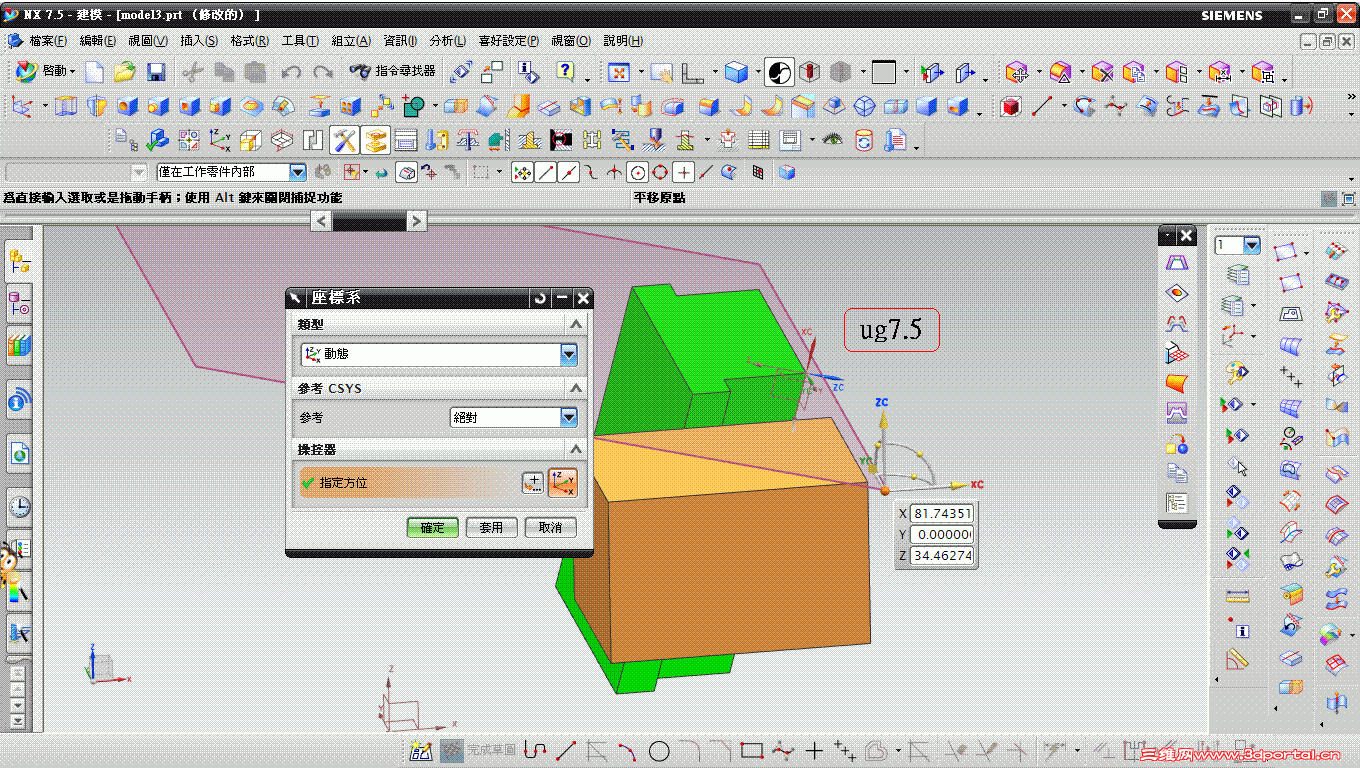Viewport: 1360px width, 768px height.
Task: Click the eye icon in third toolbar
Action: tap(833, 140)
